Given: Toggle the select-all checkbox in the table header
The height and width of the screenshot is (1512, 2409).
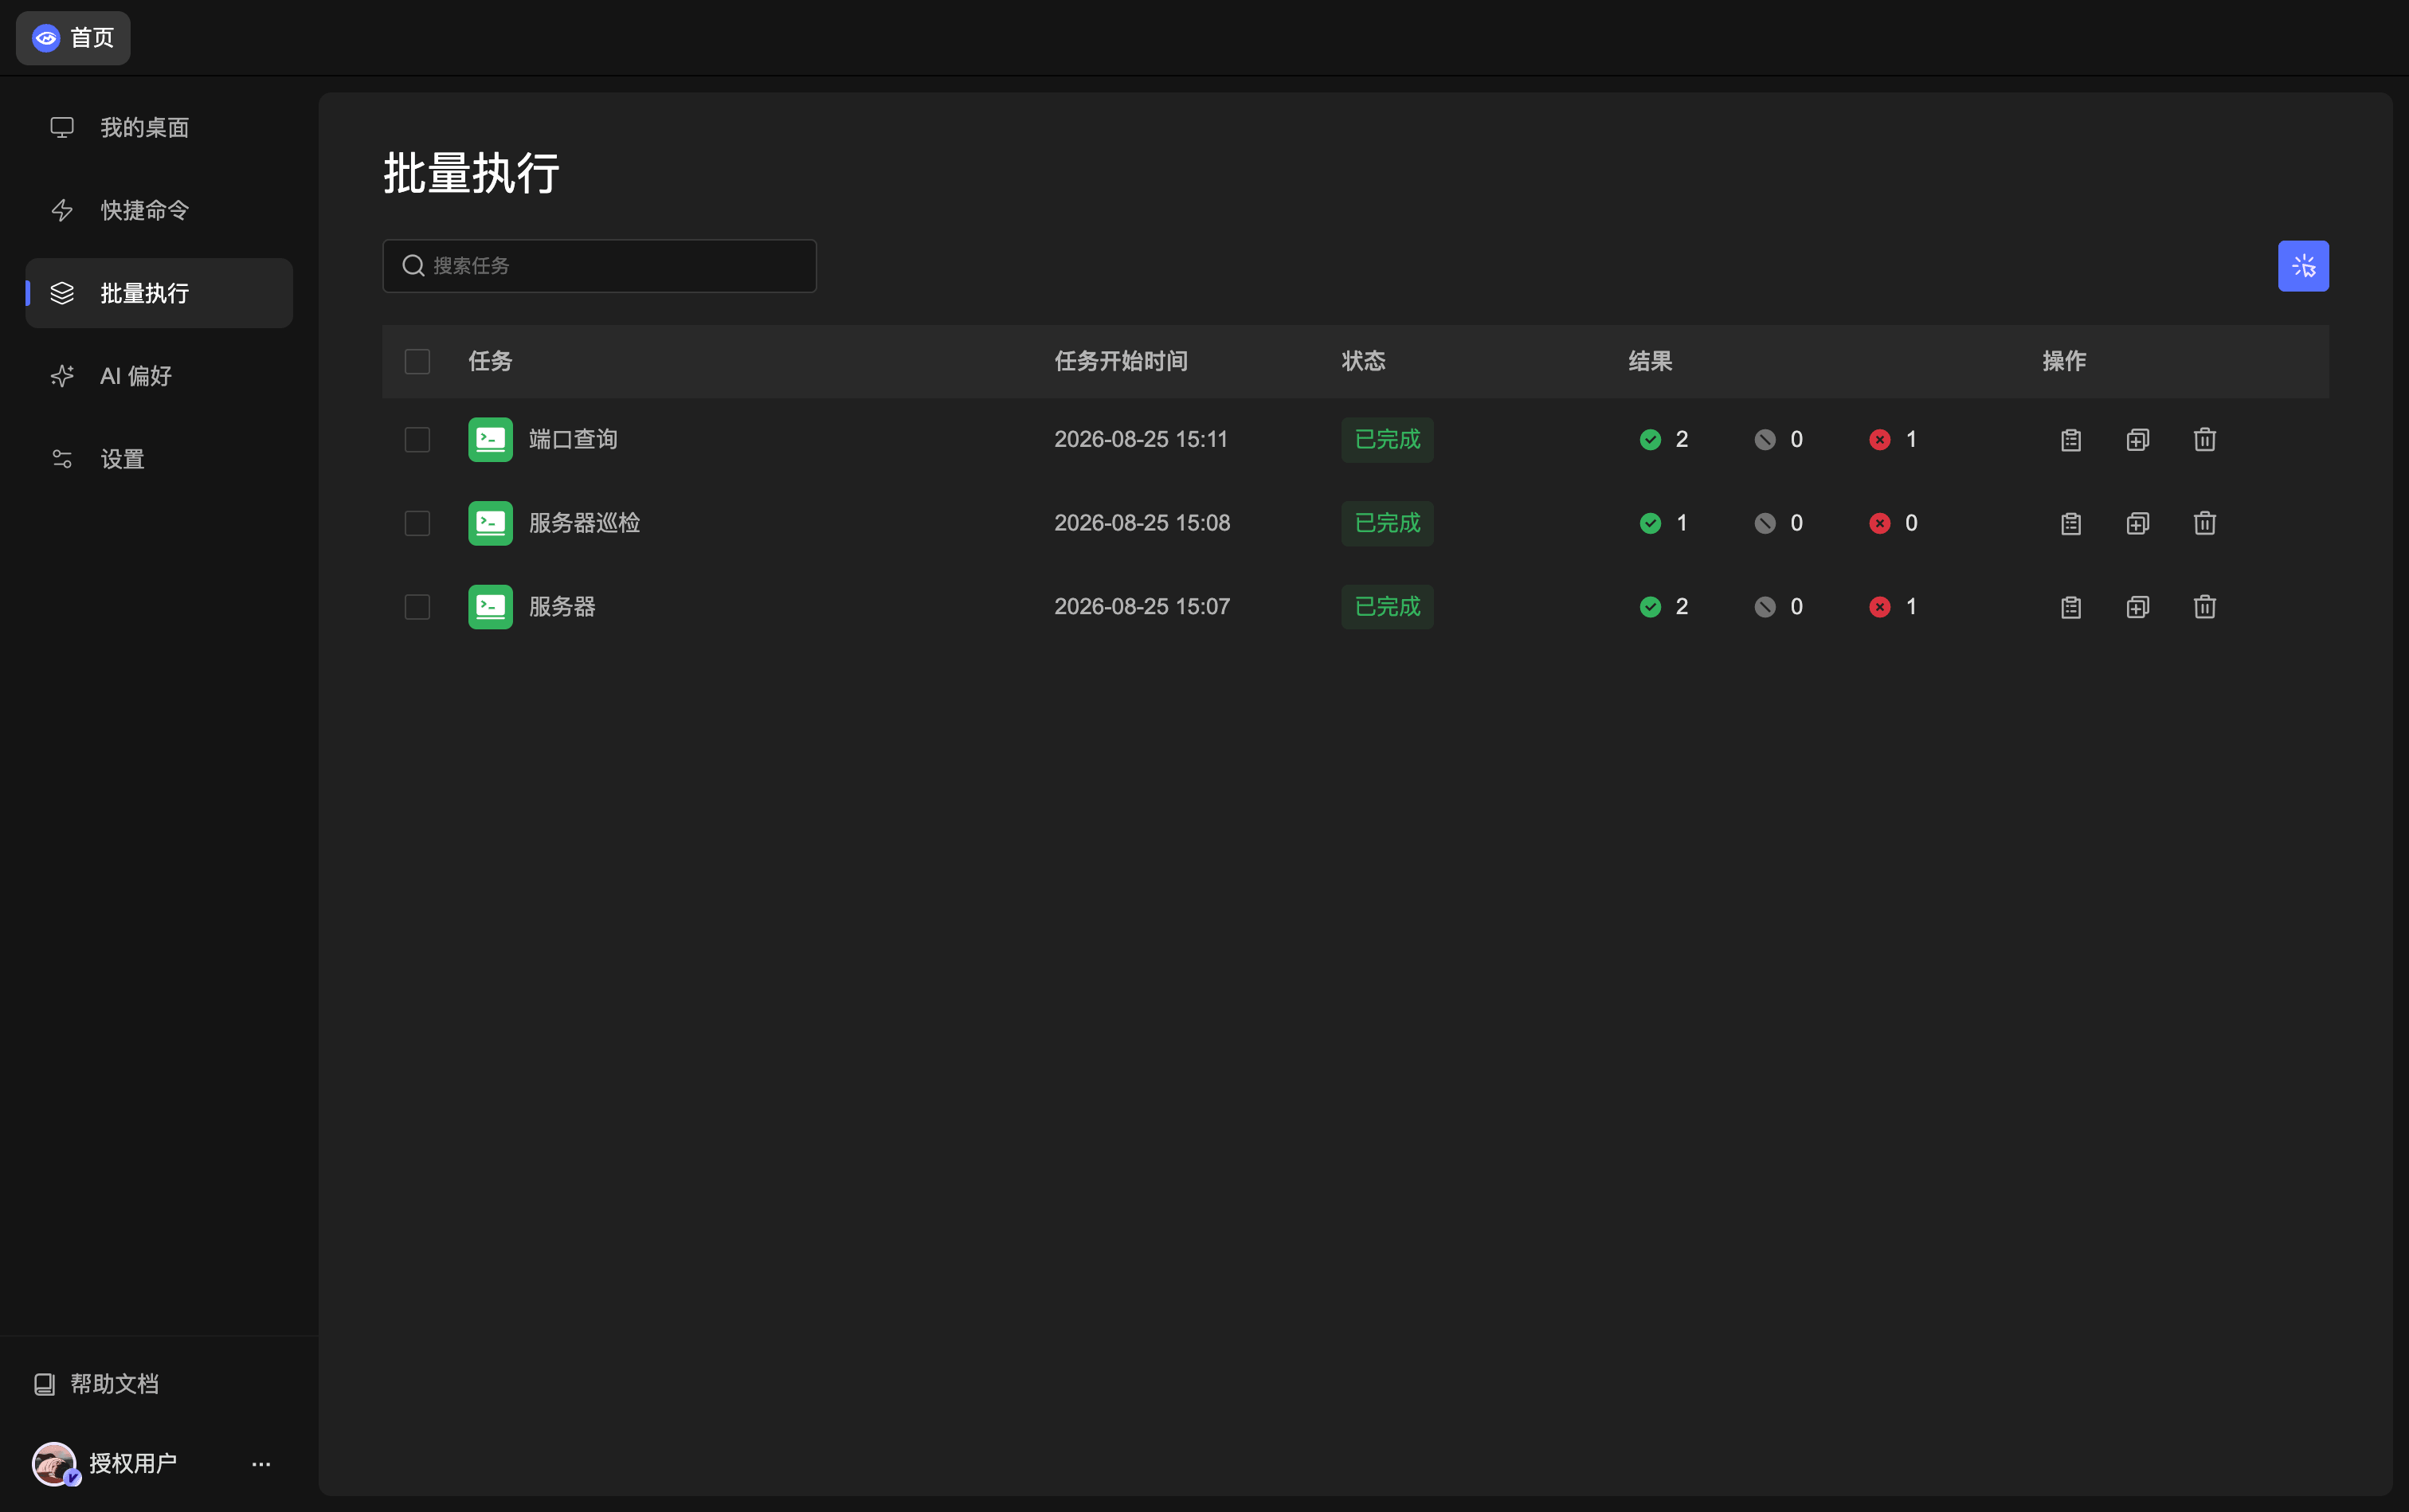Looking at the screenshot, I should coord(417,361).
